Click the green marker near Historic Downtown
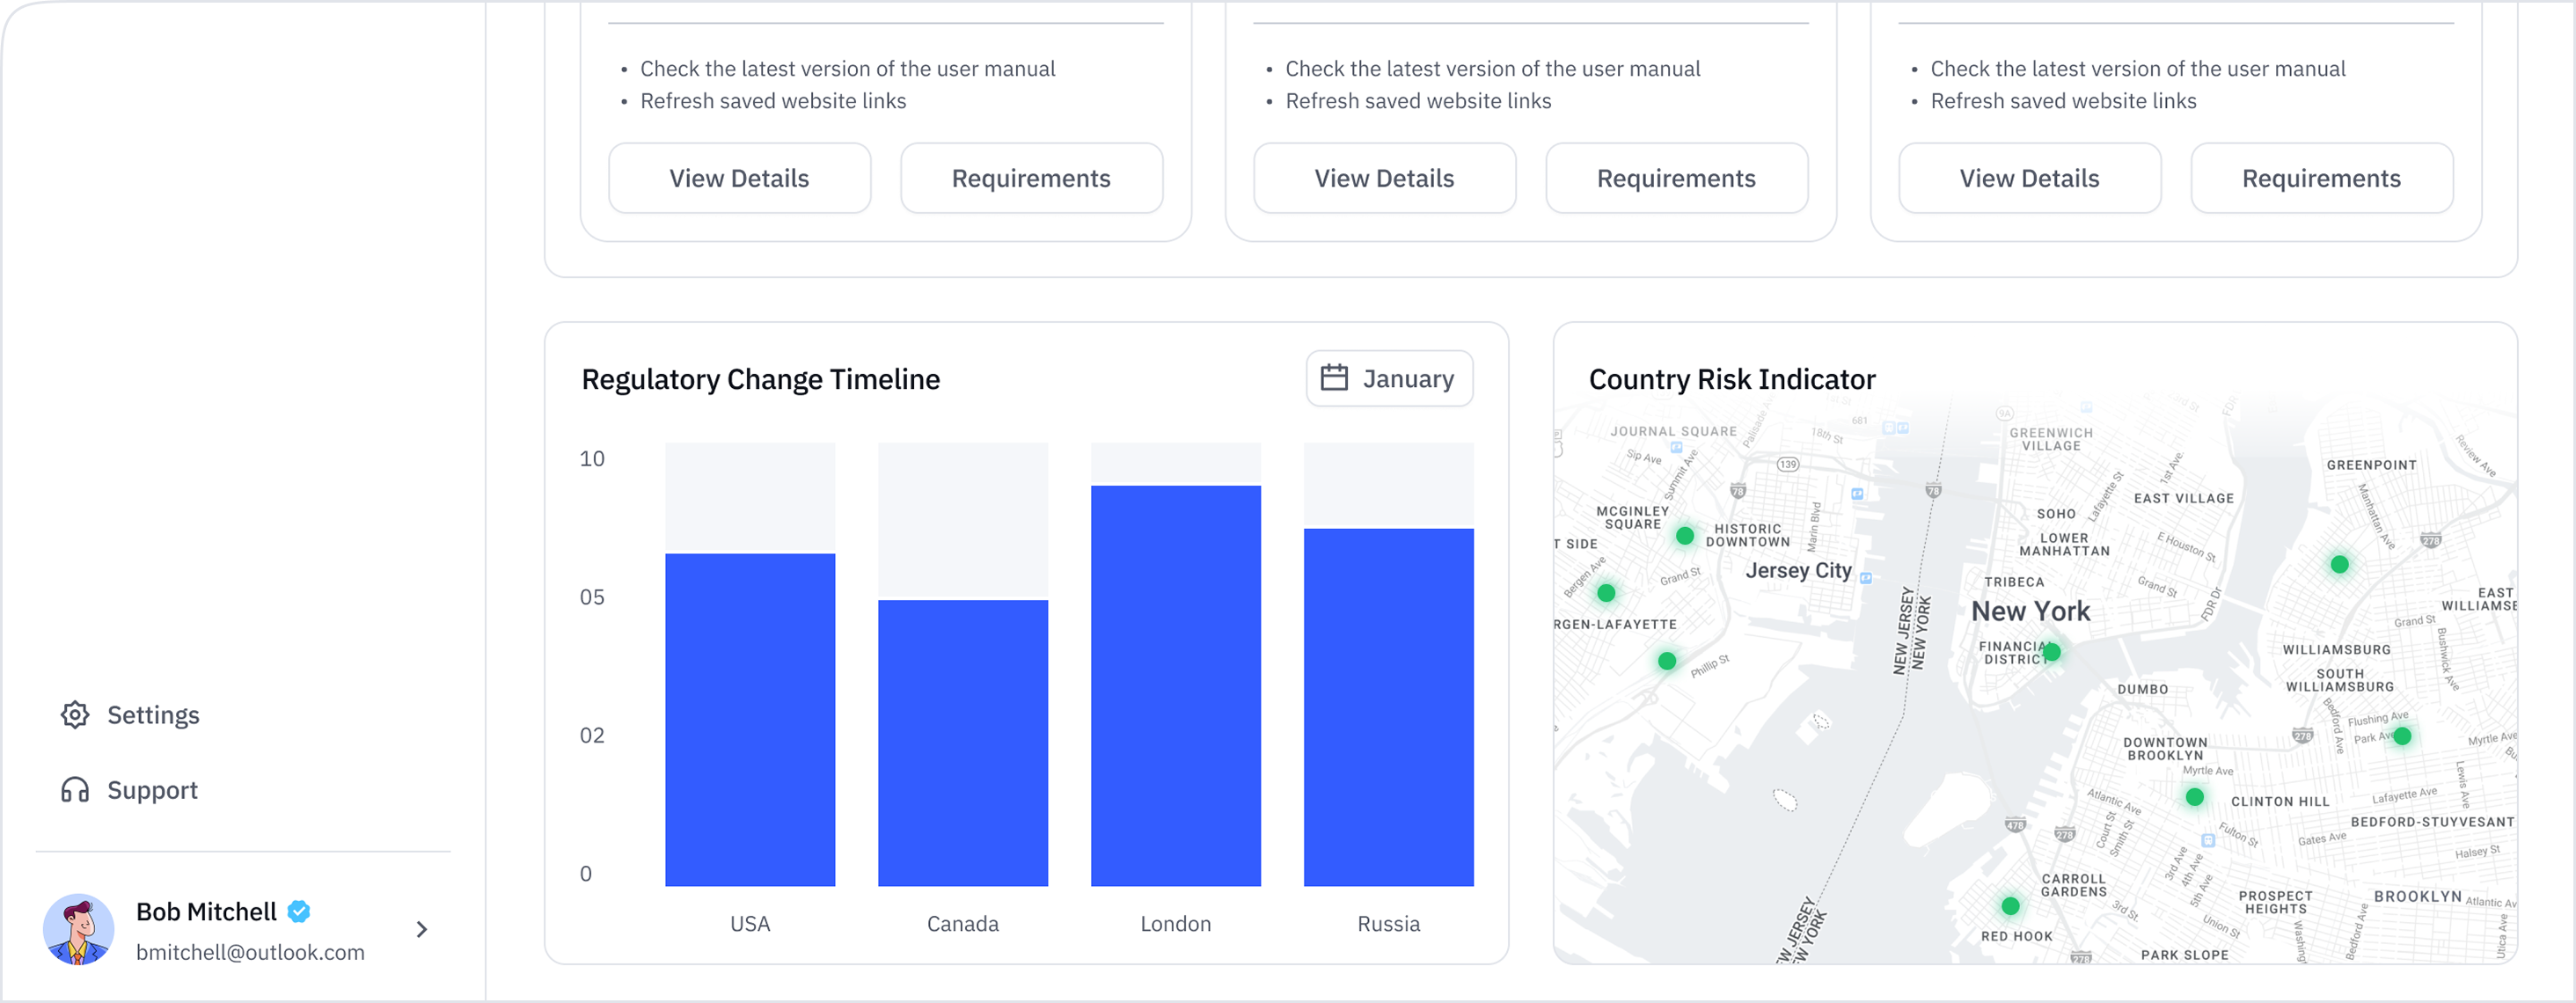 (x=1684, y=536)
